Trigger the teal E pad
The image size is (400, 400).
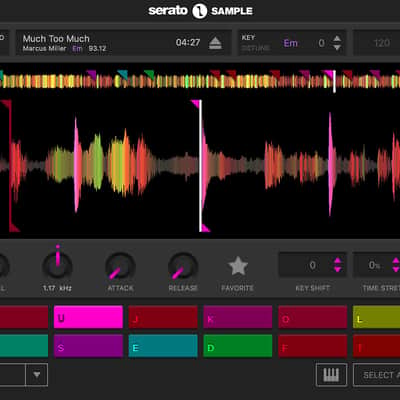click(x=163, y=346)
